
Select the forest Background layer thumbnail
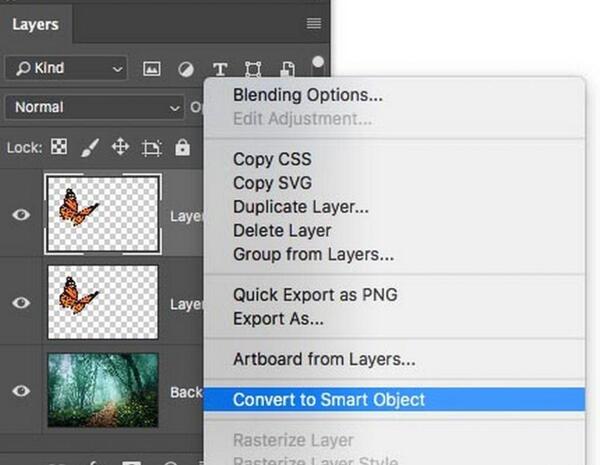tap(103, 390)
